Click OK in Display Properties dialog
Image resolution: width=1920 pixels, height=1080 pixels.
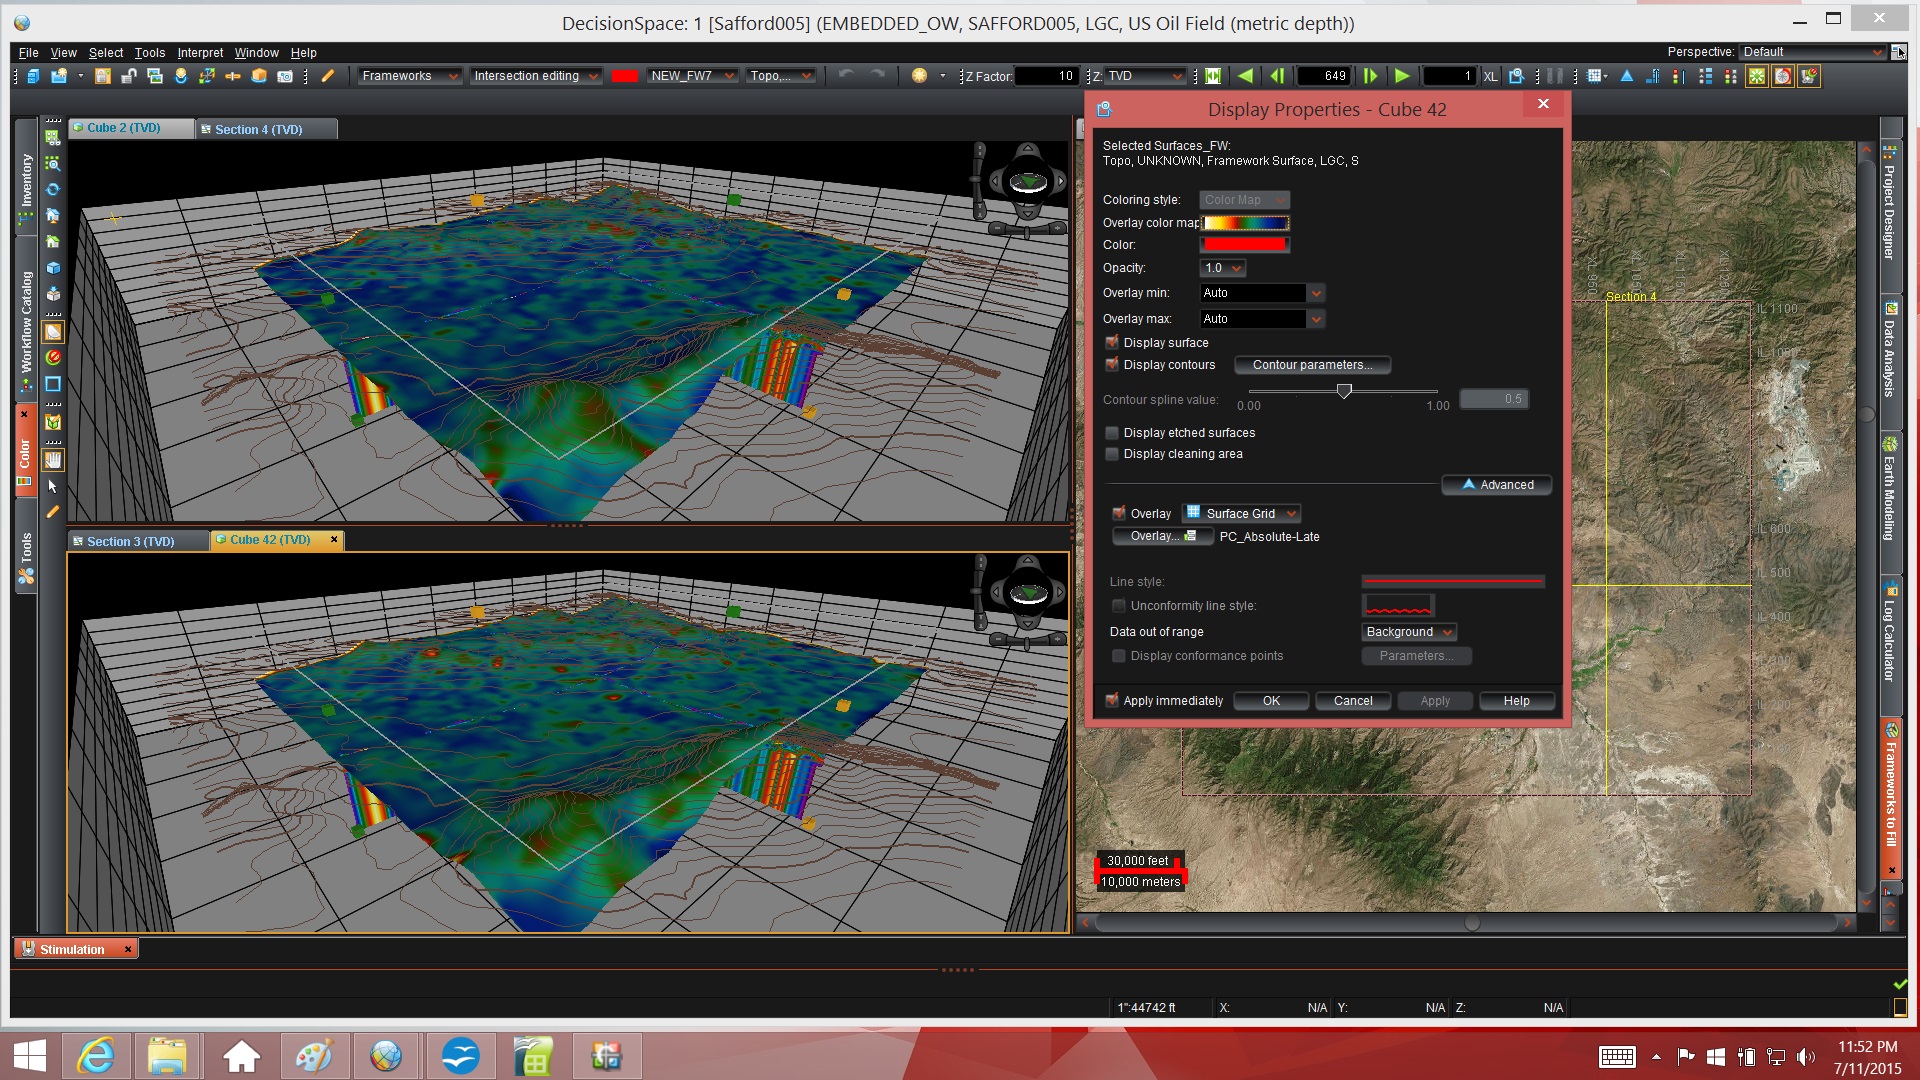pyautogui.click(x=1271, y=701)
